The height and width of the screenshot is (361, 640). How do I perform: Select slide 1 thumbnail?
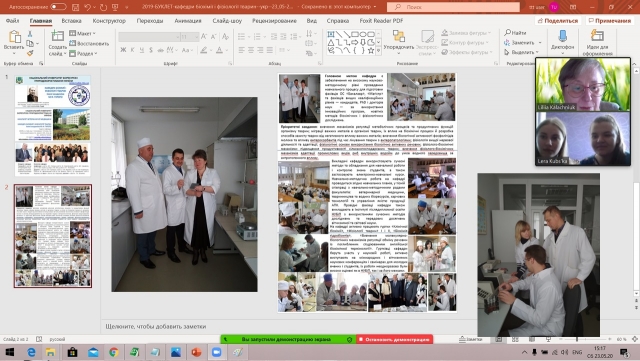pos(53,126)
